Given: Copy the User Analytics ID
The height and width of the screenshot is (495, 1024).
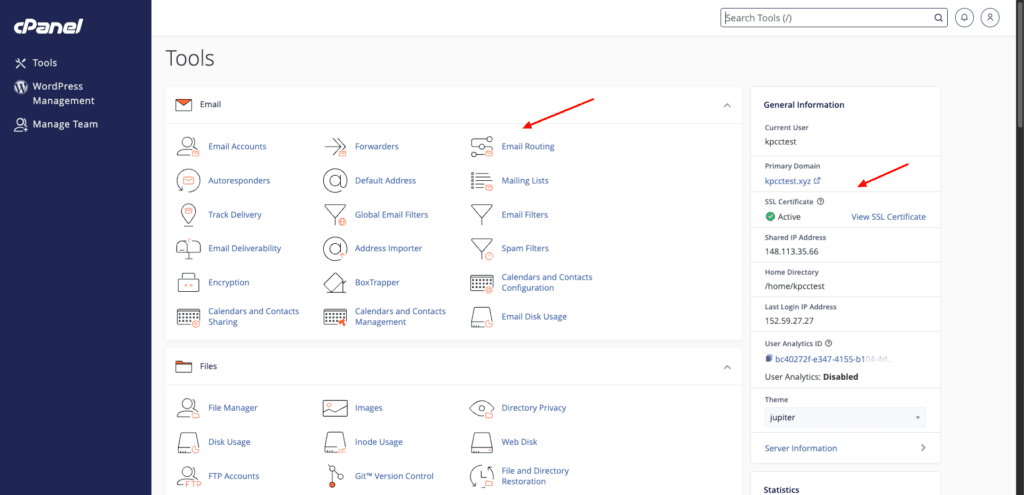Looking at the screenshot, I should [x=769, y=359].
